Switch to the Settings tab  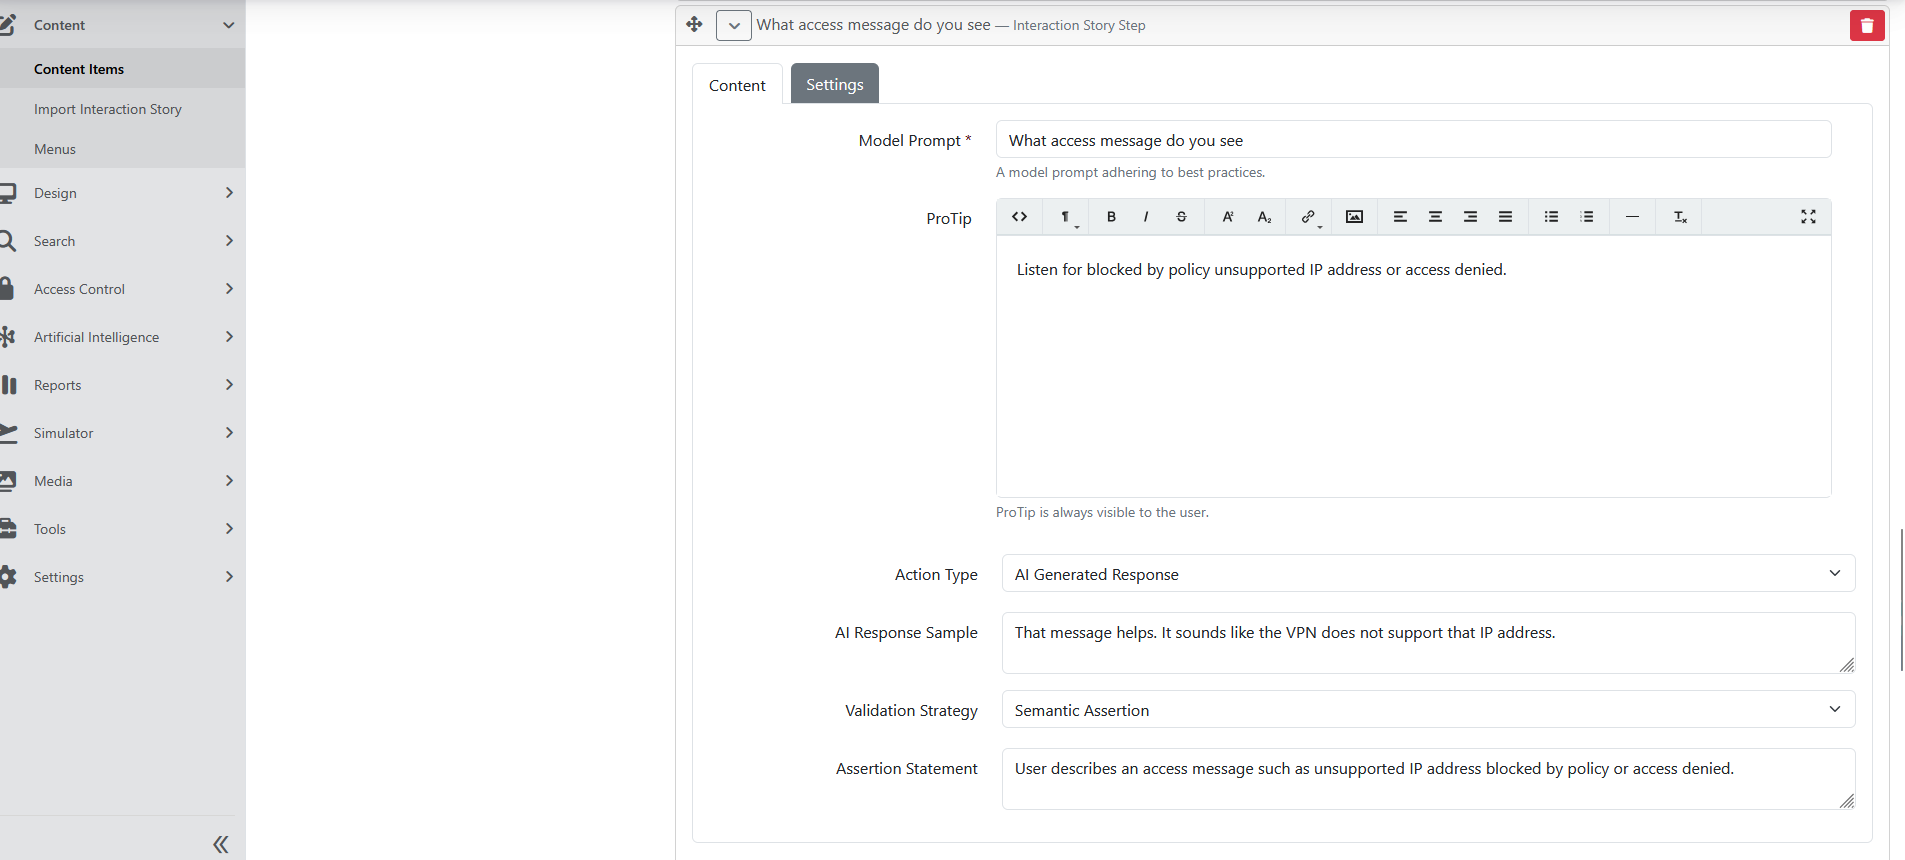[x=835, y=84]
